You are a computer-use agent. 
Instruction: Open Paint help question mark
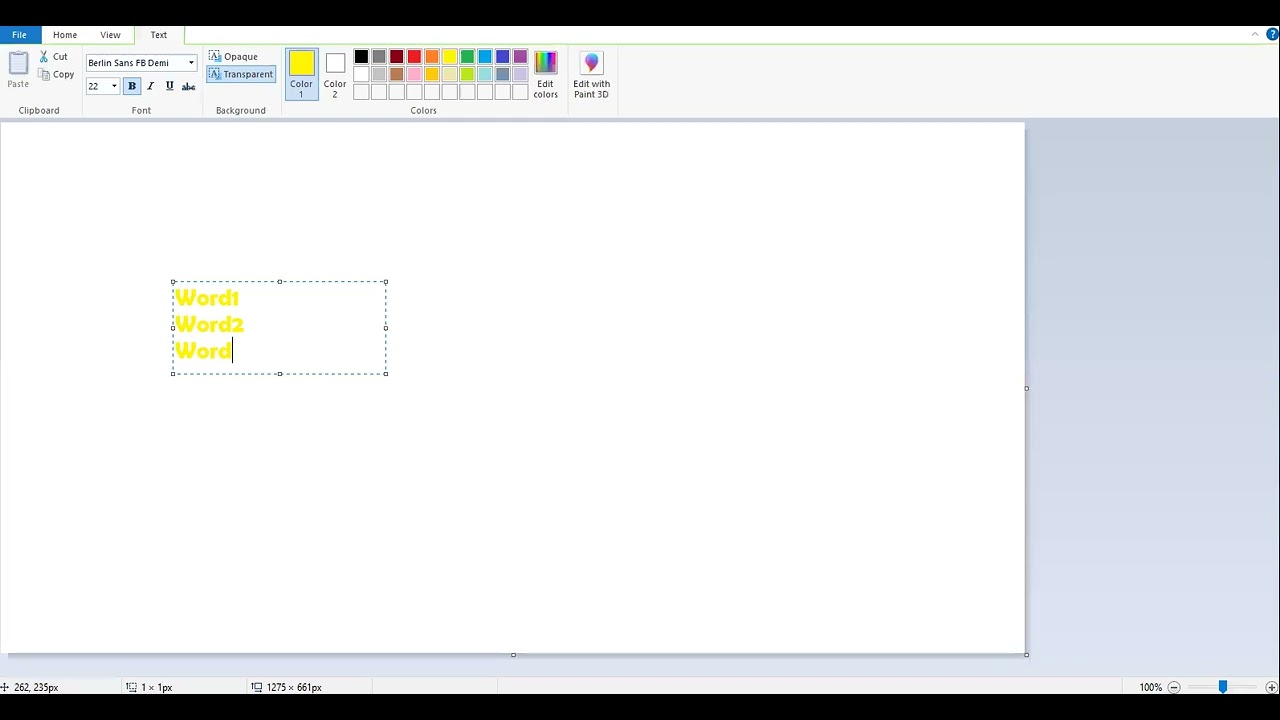1272,35
